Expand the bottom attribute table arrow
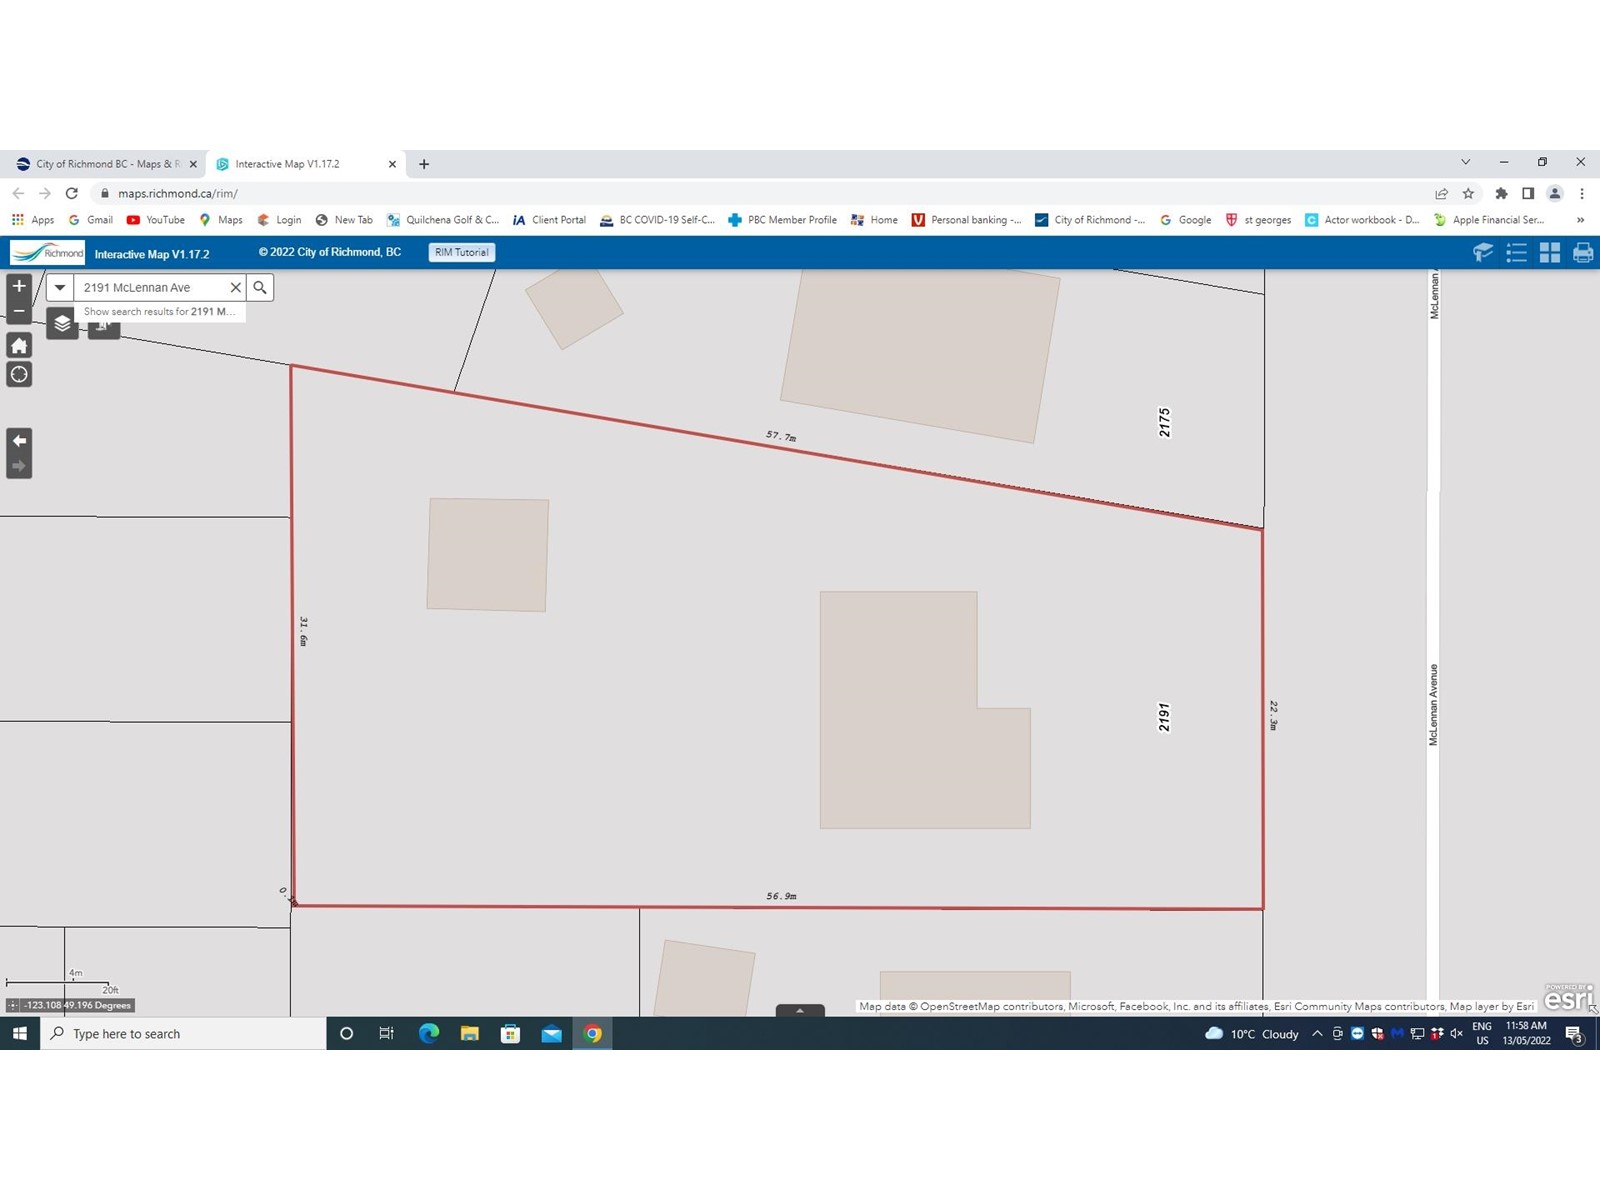 pos(800,1010)
